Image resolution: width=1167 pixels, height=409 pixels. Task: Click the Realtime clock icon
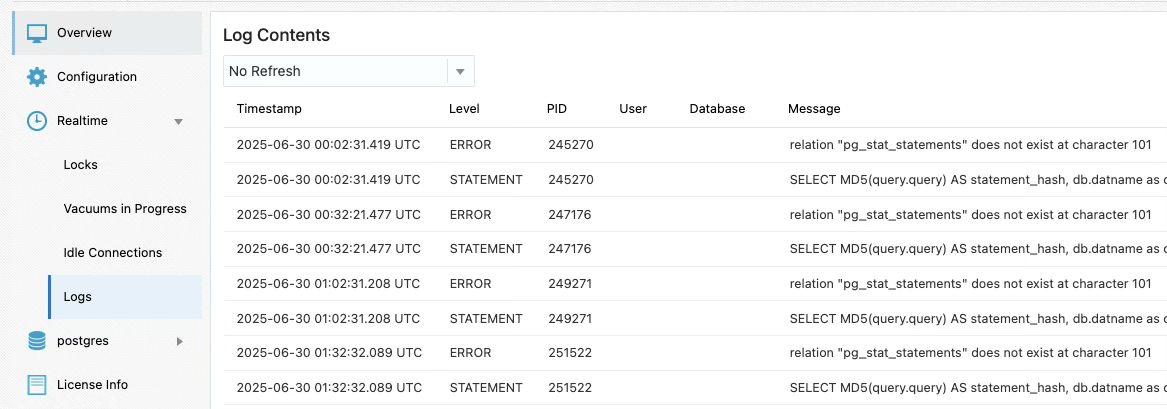[x=37, y=121]
